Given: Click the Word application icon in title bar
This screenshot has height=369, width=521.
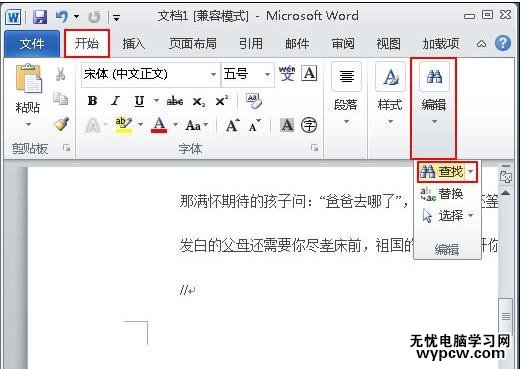Looking at the screenshot, I should point(13,16).
